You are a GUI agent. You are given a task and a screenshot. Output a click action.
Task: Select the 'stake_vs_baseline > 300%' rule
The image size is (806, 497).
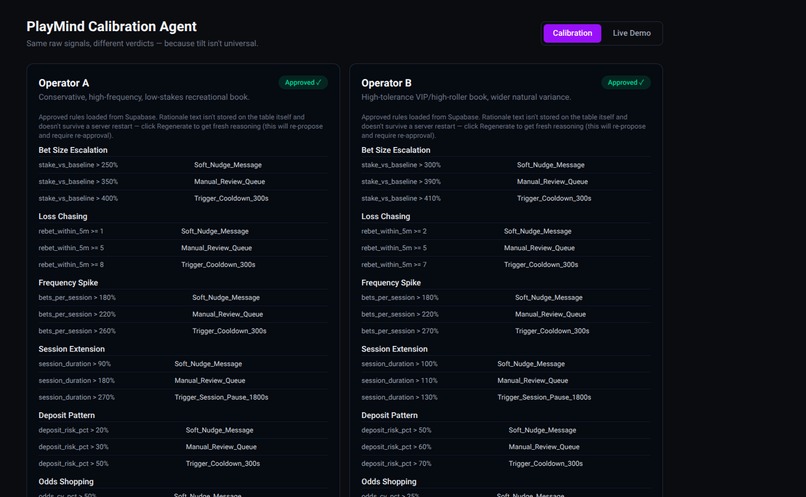coord(401,165)
